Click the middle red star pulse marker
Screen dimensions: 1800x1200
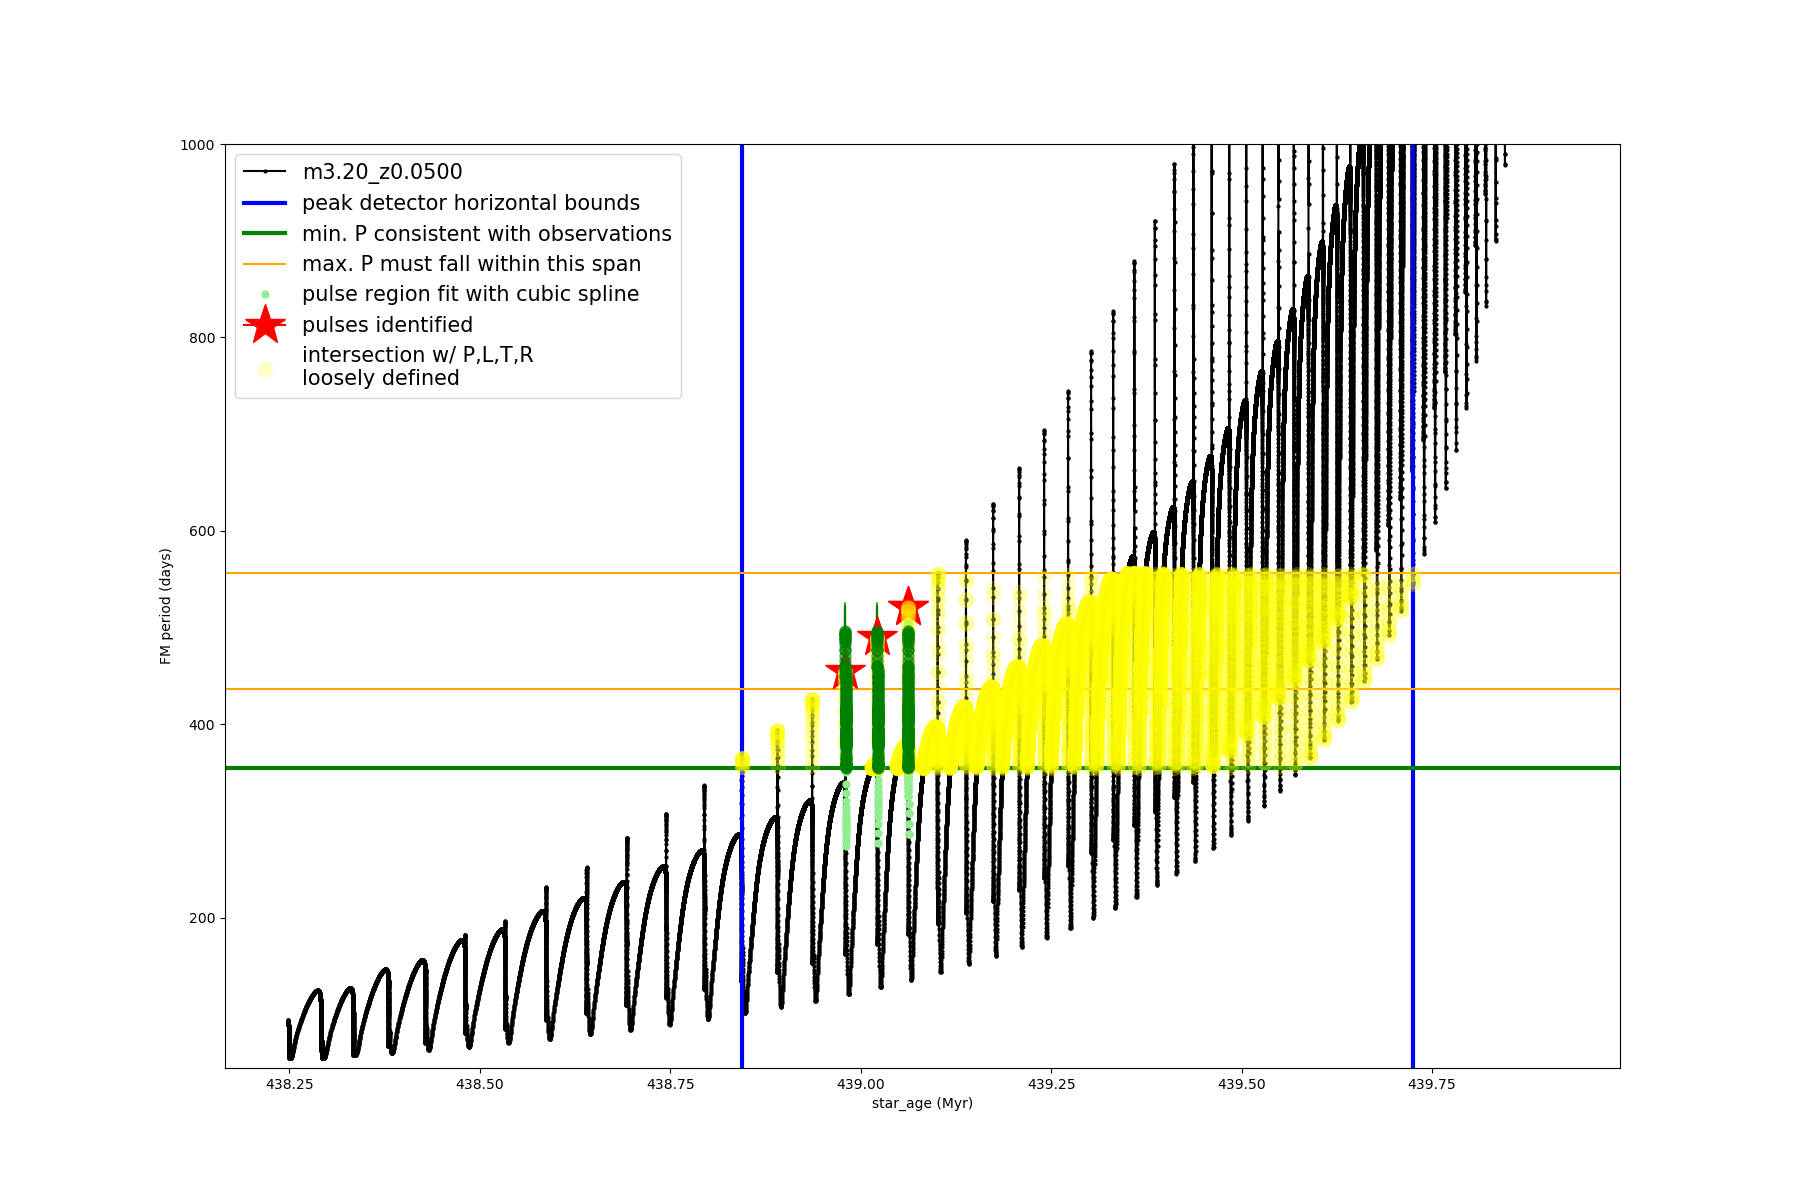coord(877,636)
